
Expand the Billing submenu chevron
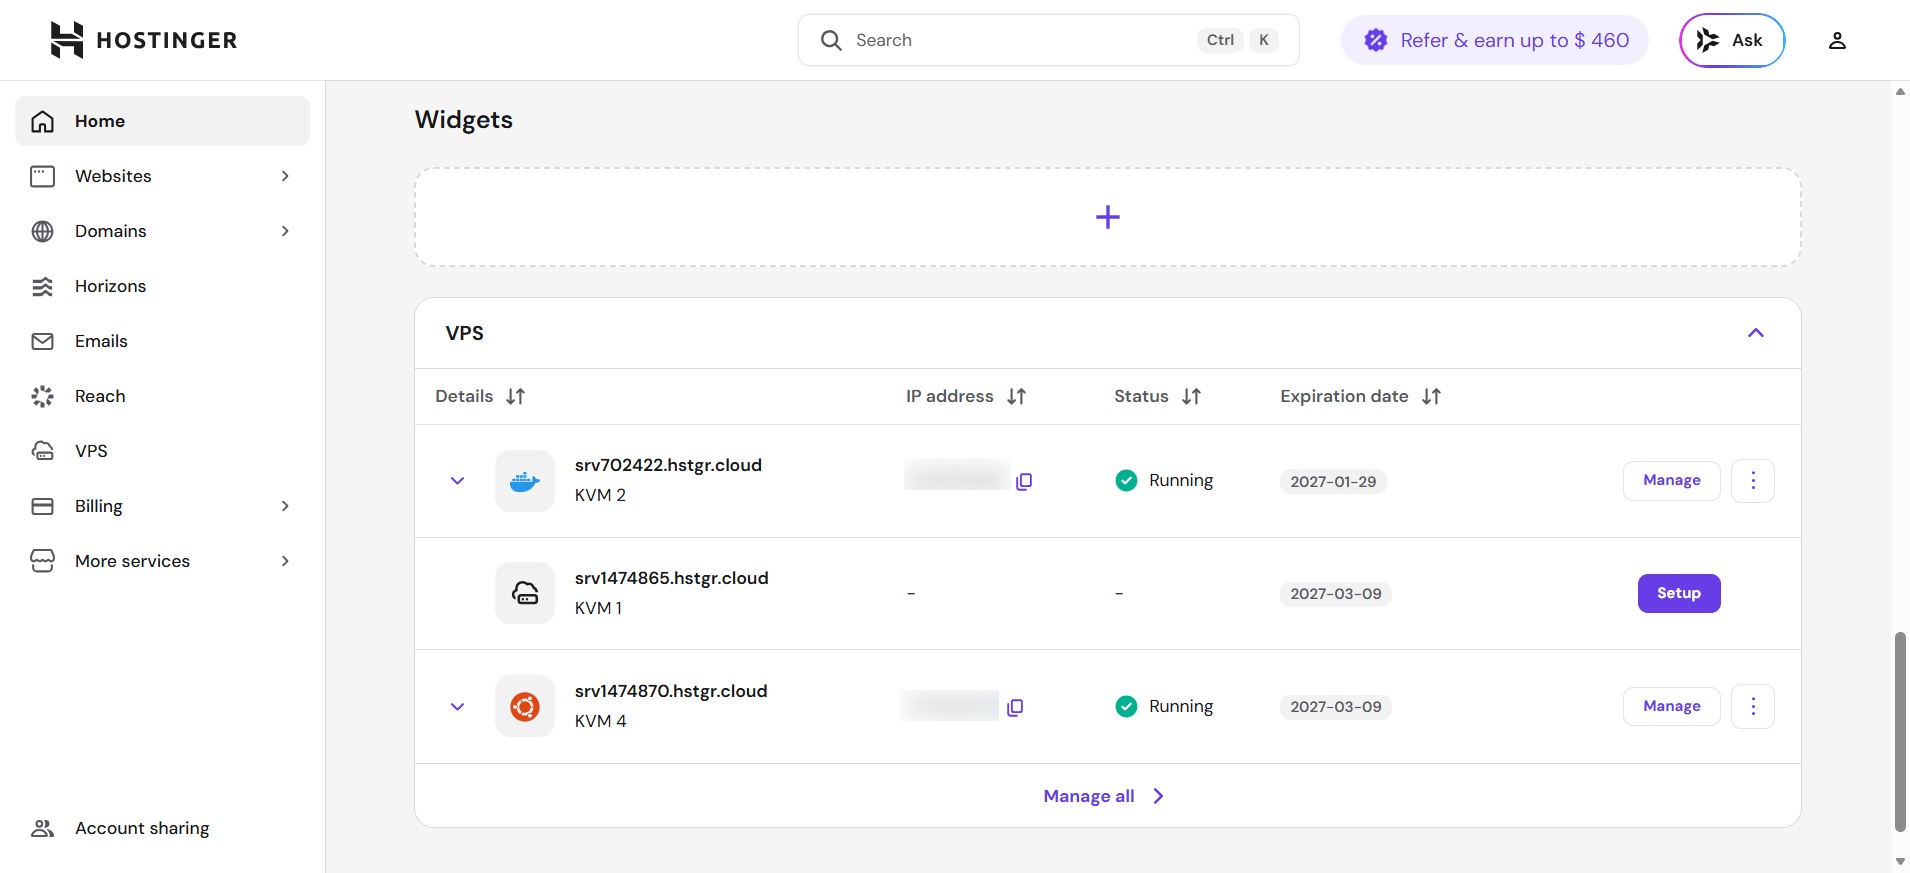(285, 506)
